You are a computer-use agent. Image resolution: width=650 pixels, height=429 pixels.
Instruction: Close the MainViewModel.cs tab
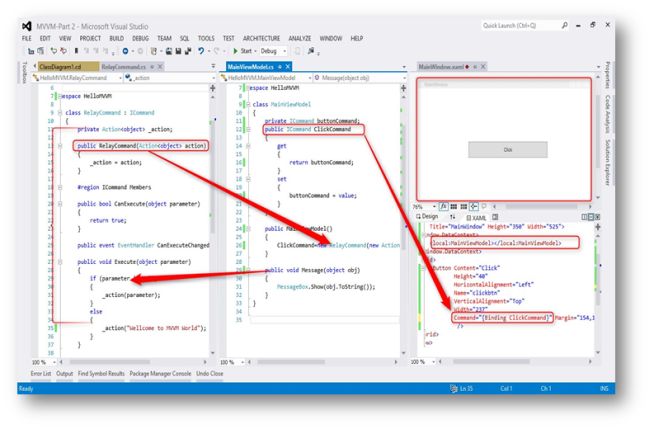point(288,67)
